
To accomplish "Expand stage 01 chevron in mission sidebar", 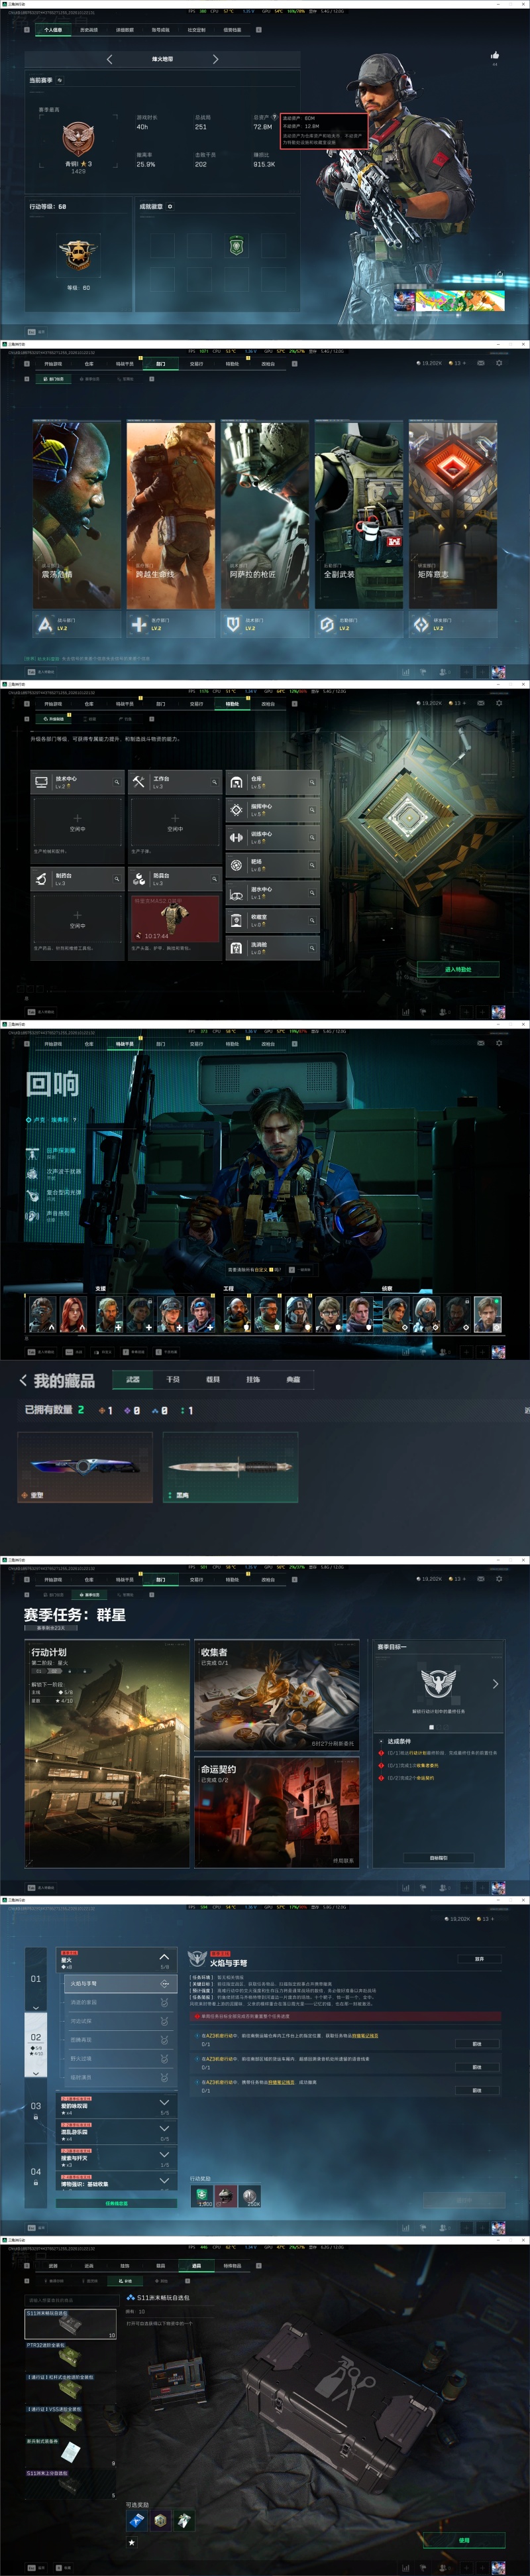I will click(36, 2008).
